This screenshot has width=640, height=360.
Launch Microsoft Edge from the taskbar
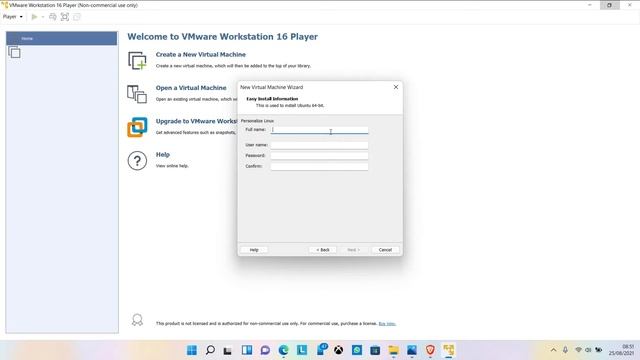(283, 350)
